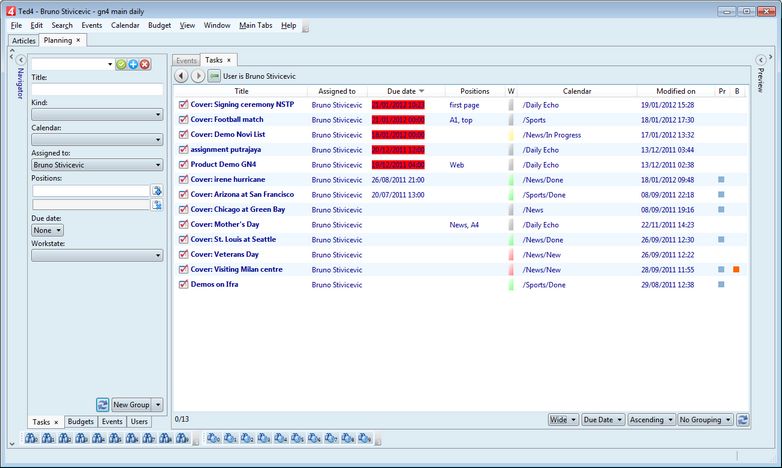
Task: Click the blue plus add filter icon
Action: (x=133, y=64)
